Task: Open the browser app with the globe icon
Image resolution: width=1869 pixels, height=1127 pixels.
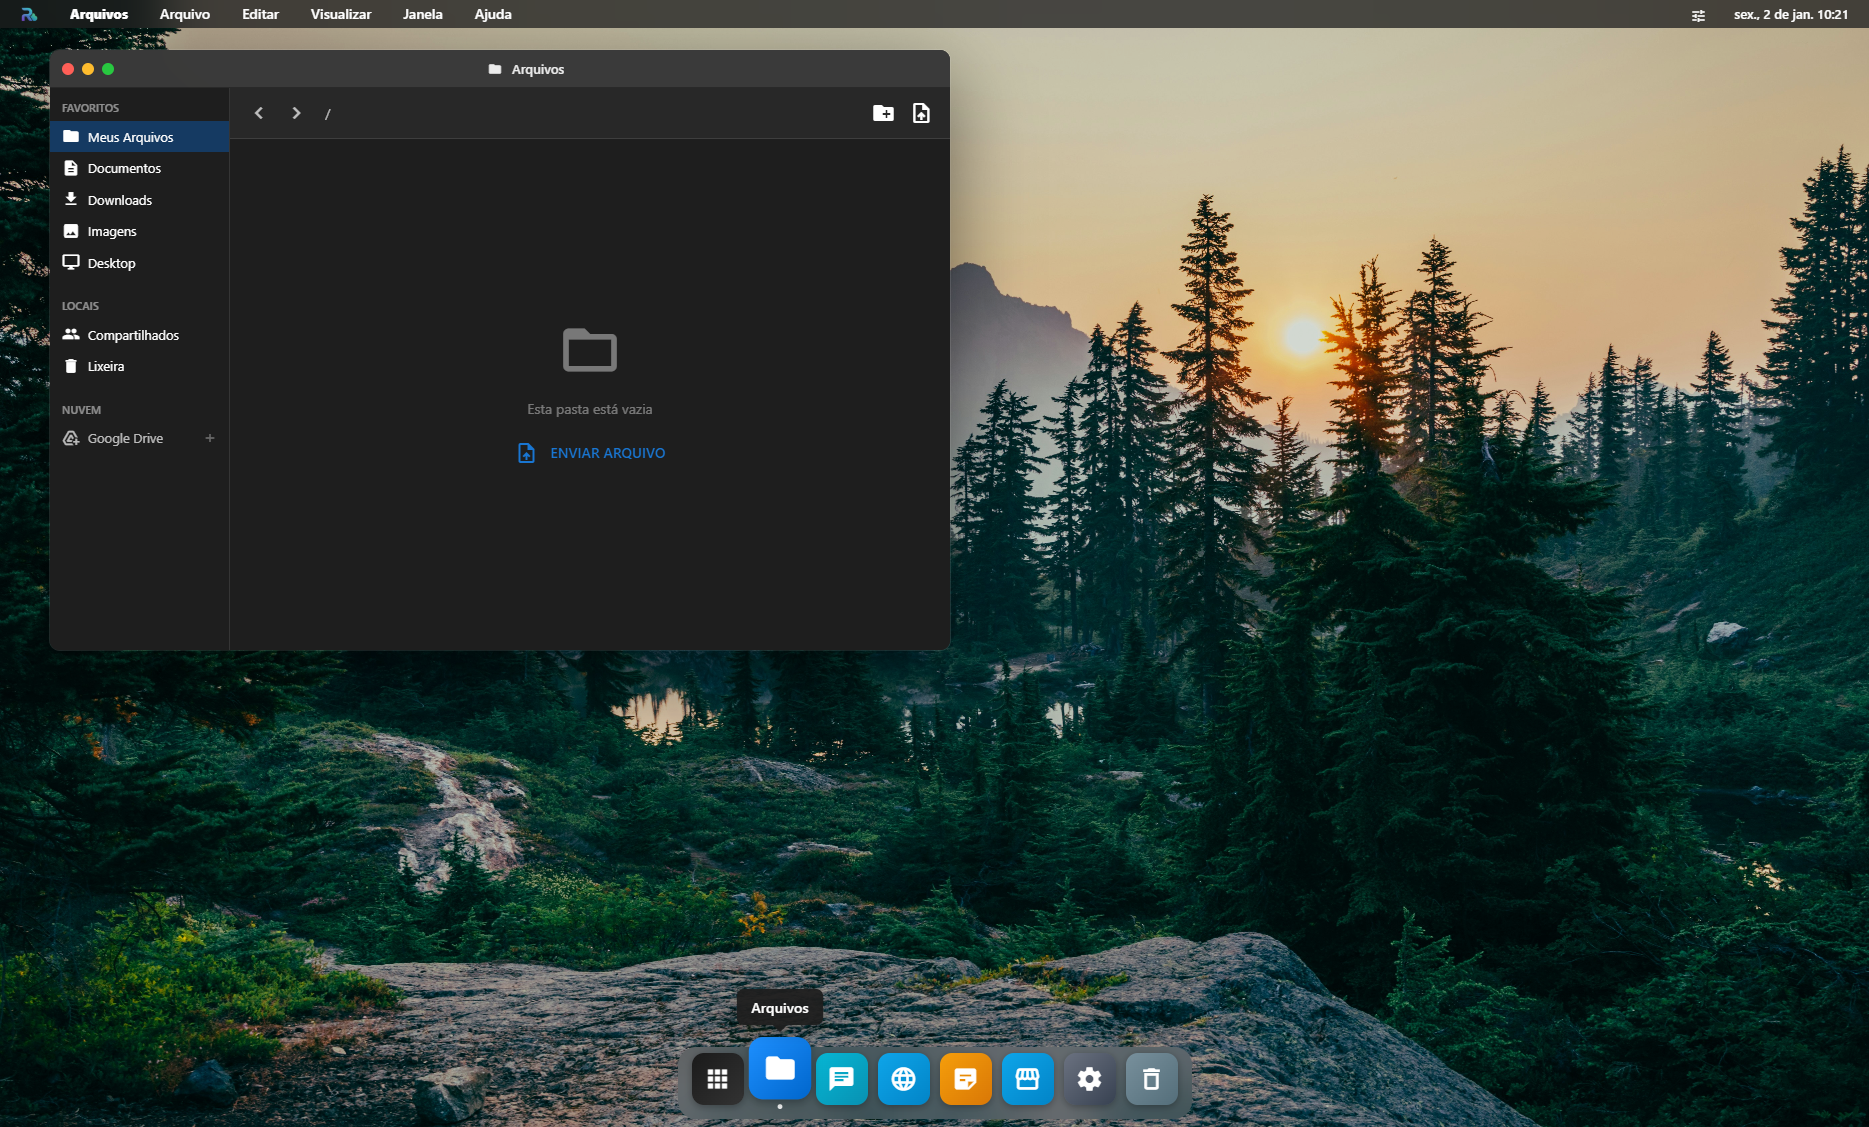Action: 904,1078
